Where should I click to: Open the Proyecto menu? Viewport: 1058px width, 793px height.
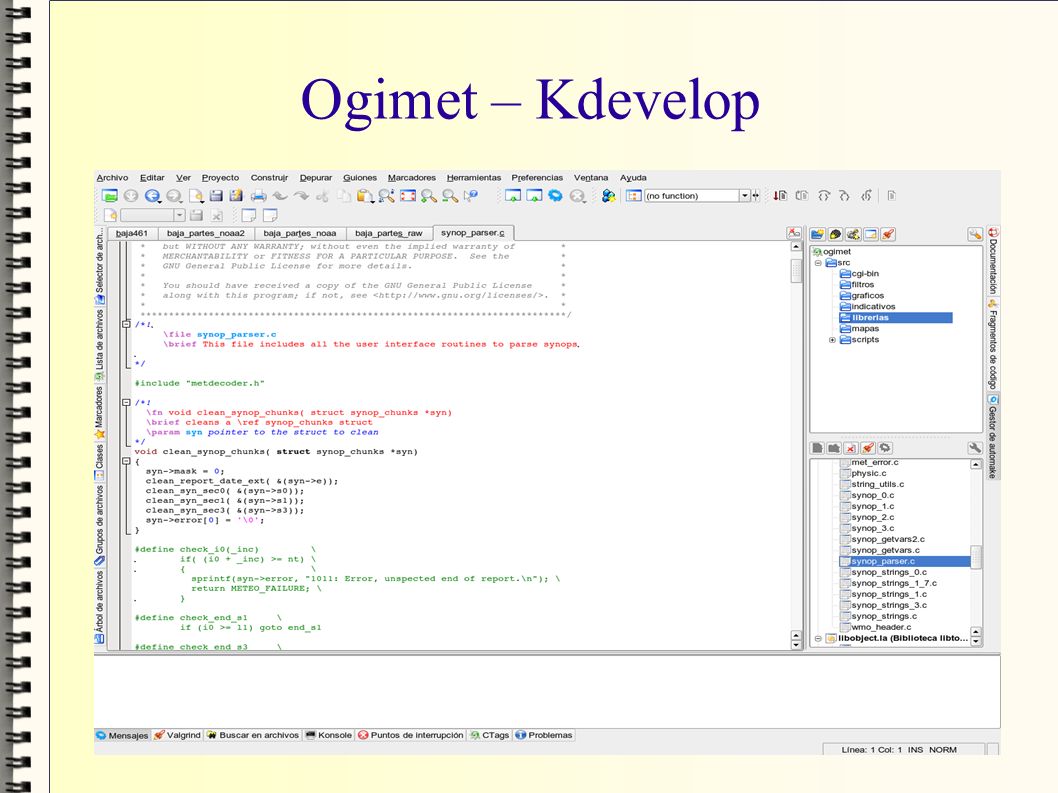(220, 177)
